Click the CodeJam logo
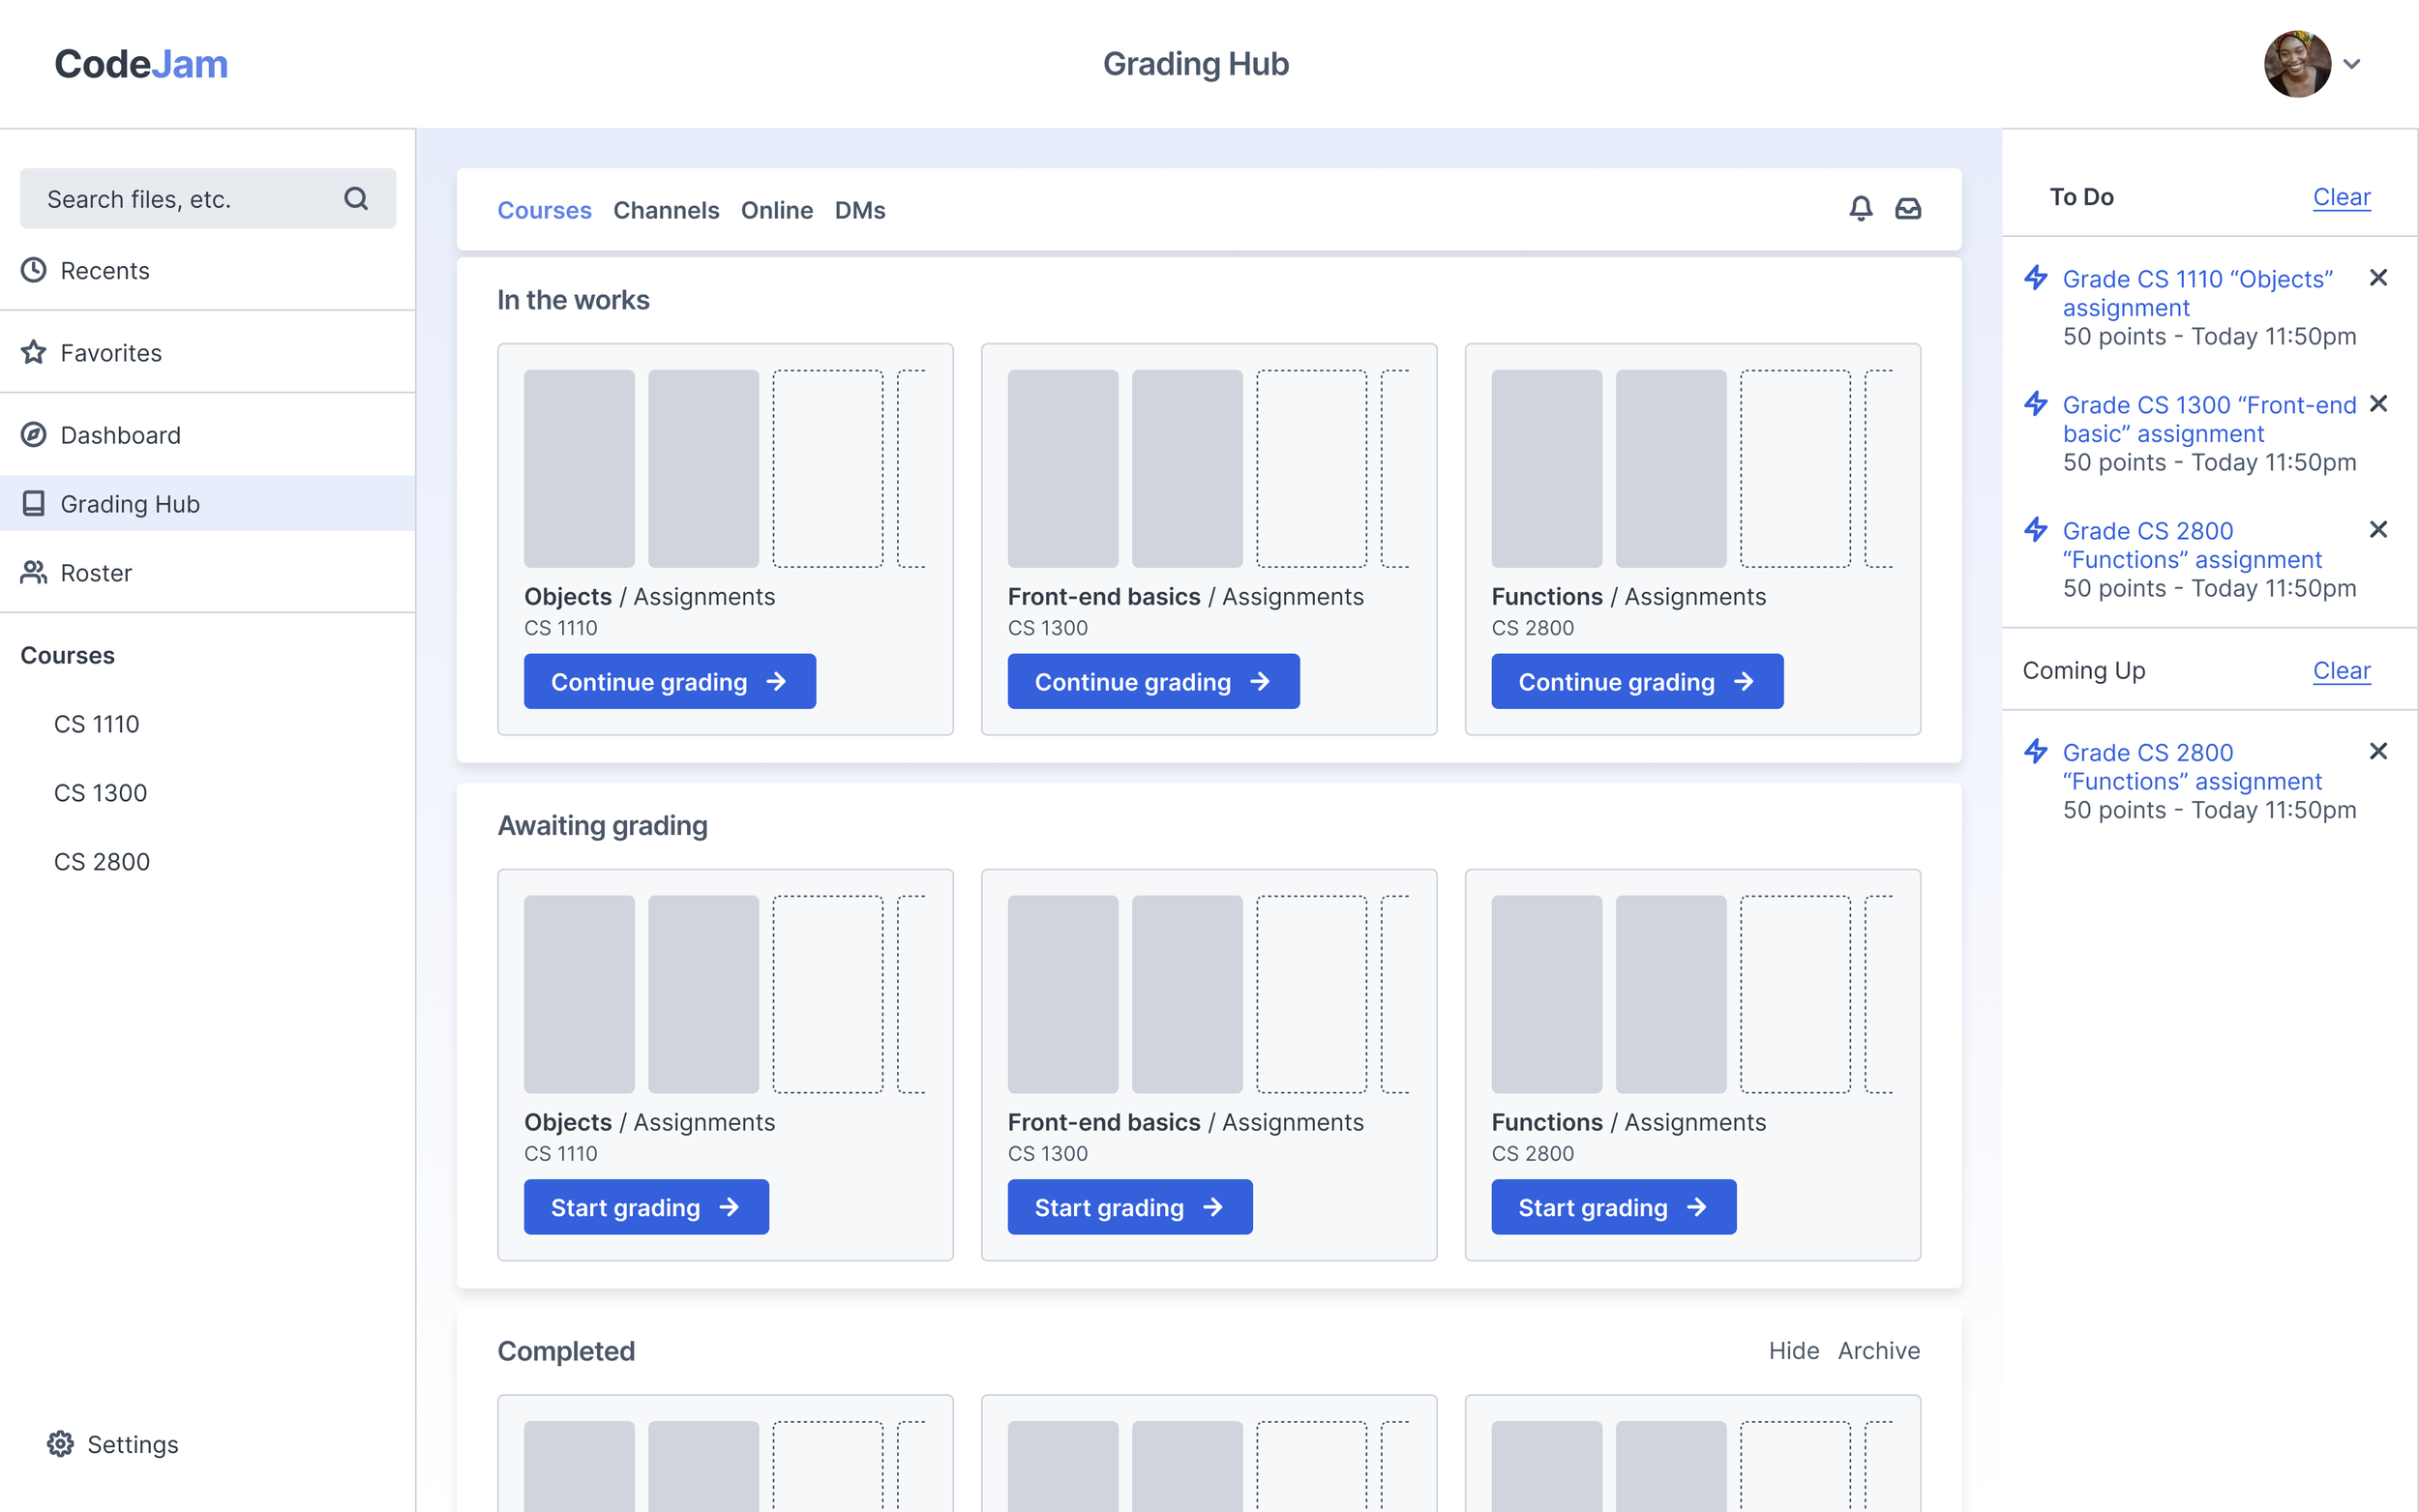Image resolution: width=2419 pixels, height=1512 pixels. coord(141,64)
